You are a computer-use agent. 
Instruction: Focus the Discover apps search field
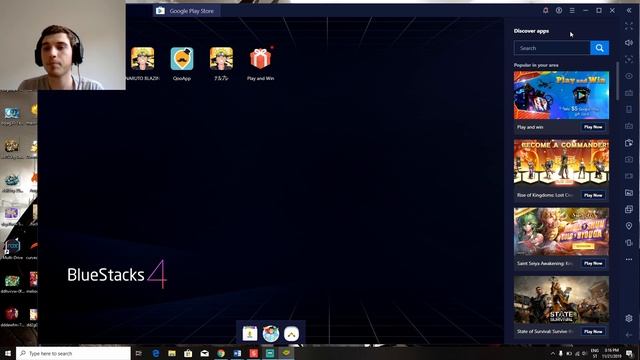(x=552, y=48)
